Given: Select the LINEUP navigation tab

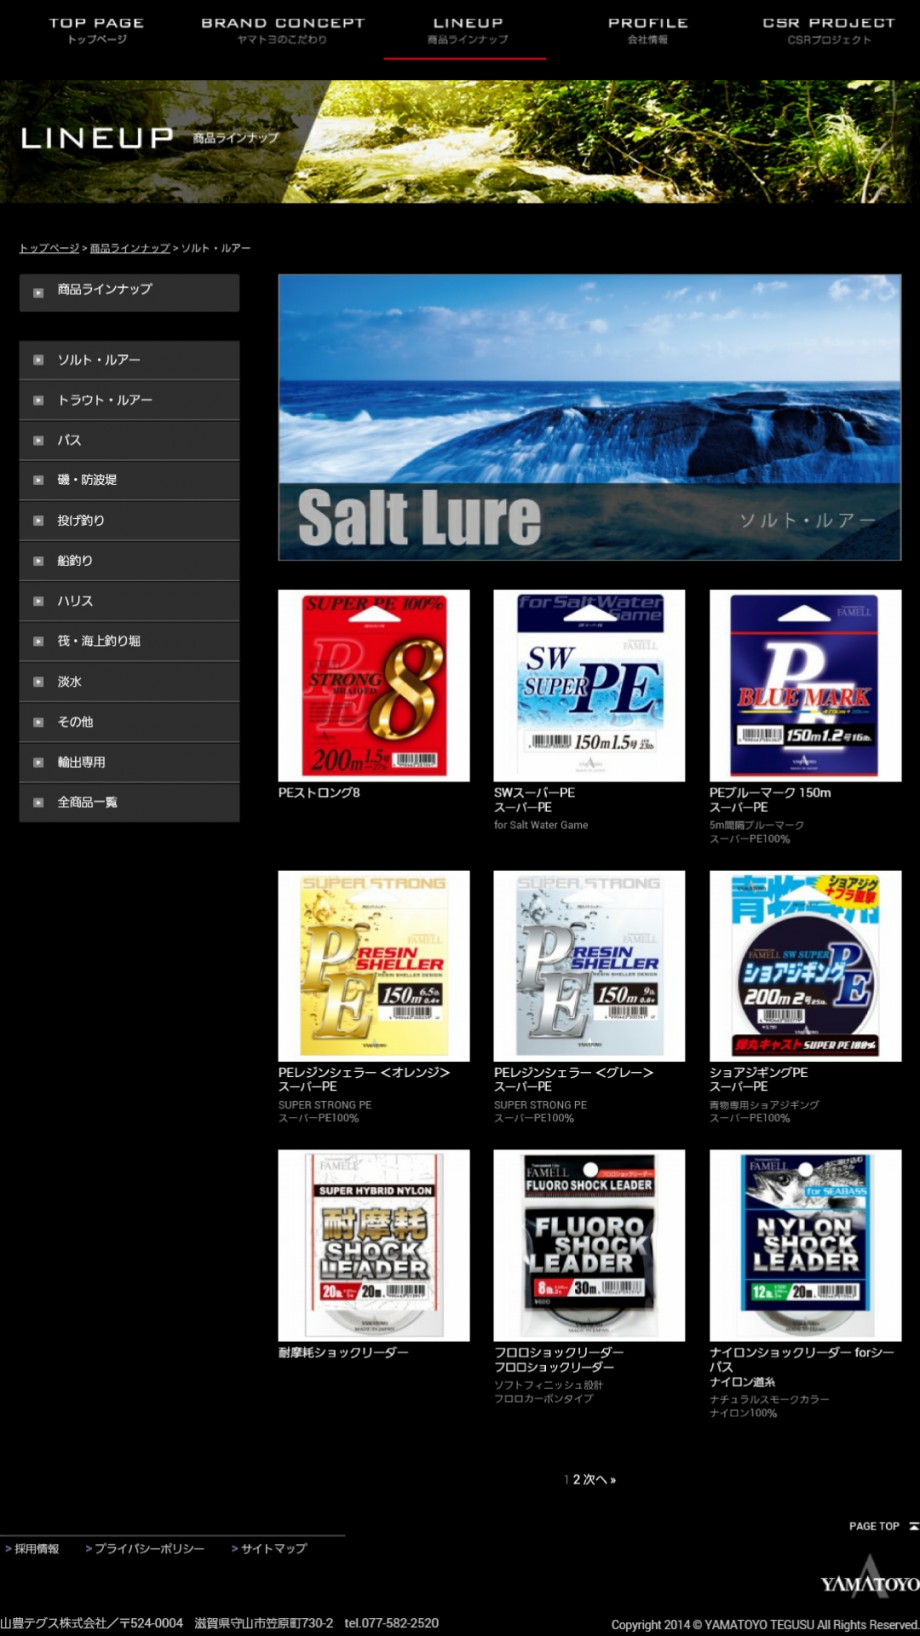Looking at the screenshot, I should tap(467, 30).
